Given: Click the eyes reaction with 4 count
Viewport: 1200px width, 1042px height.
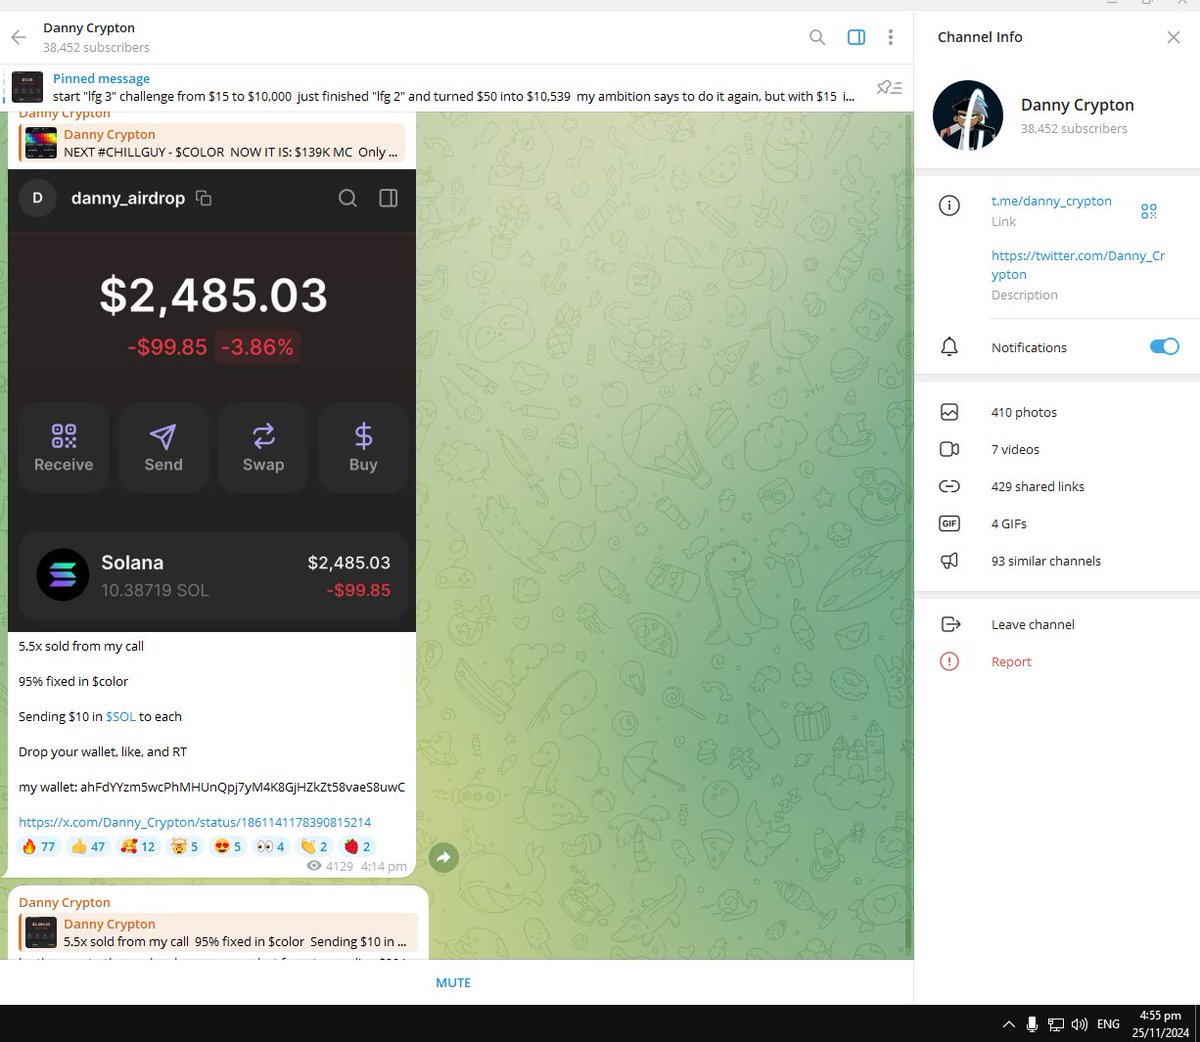Looking at the screenshot, I should pos(271,846).
